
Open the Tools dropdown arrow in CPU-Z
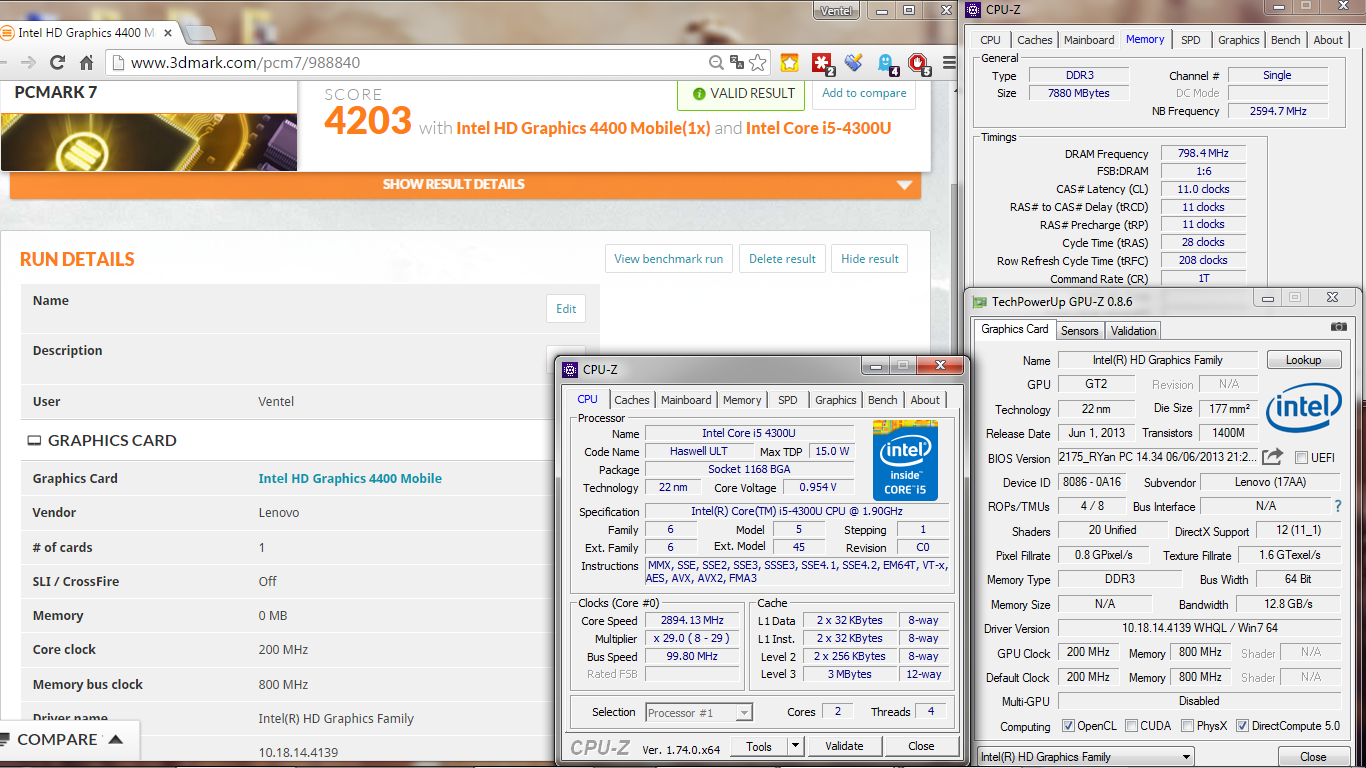(795, 746)
